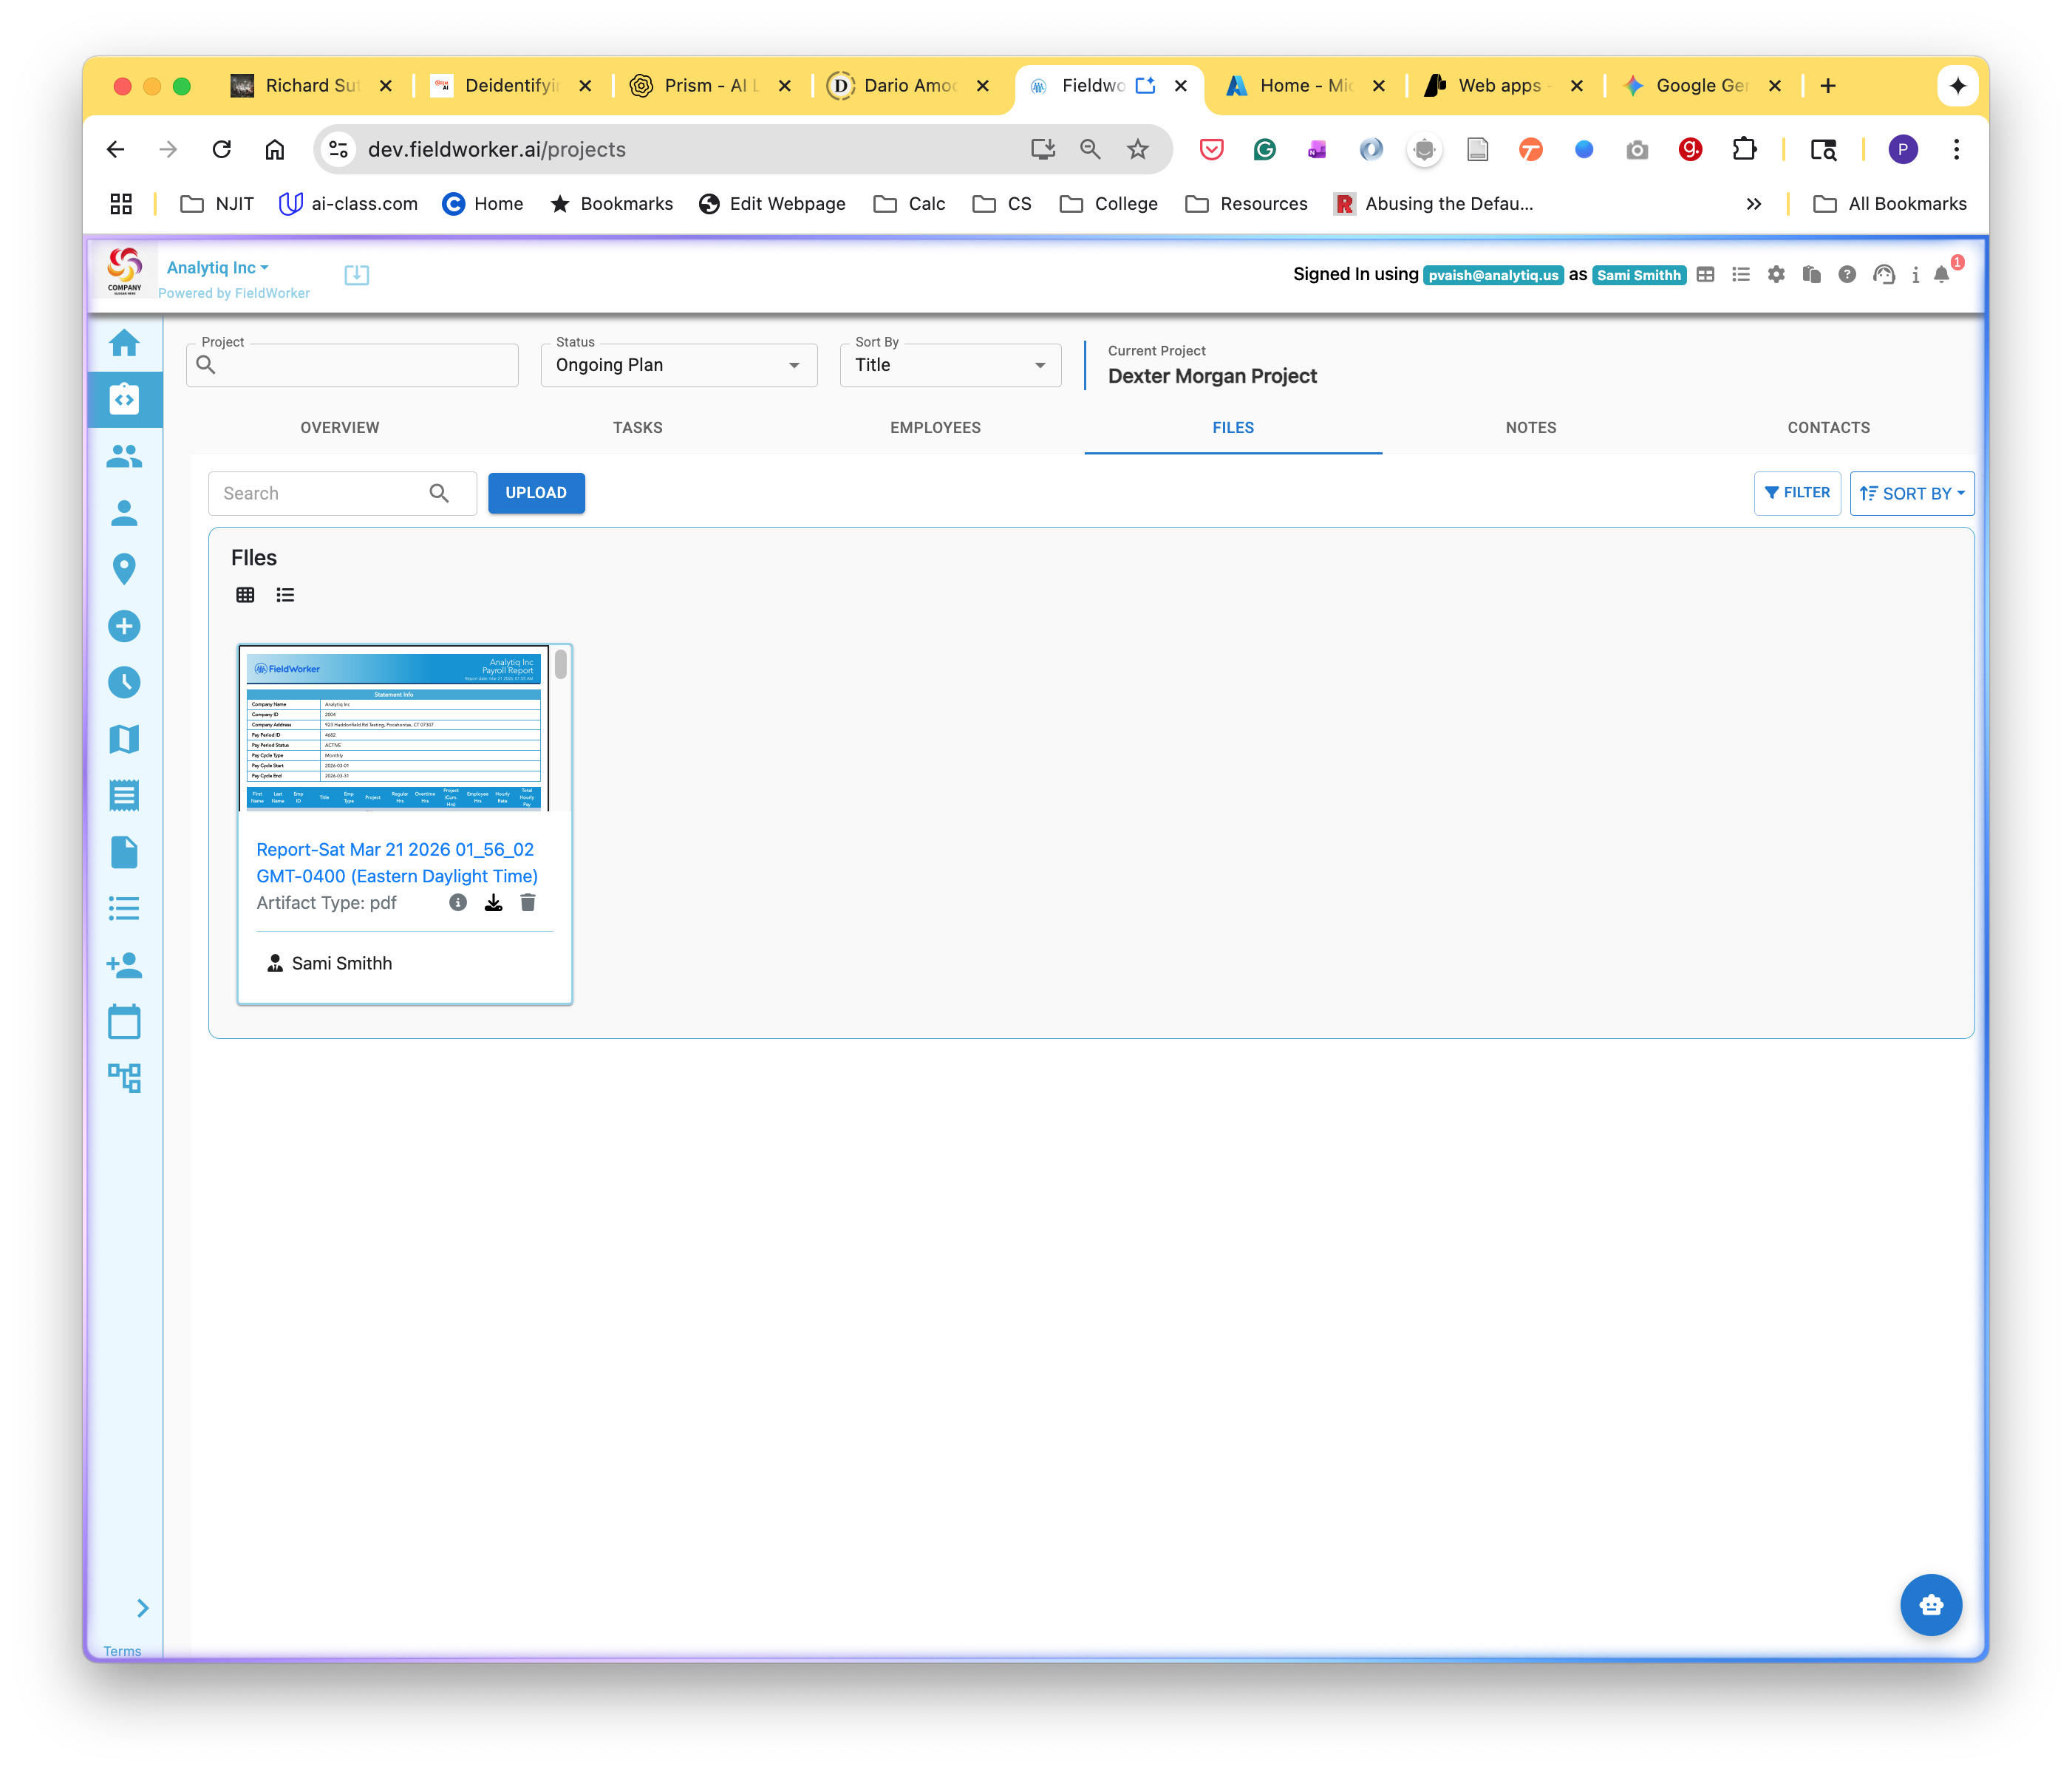Open the notifications bell icon
Image resolution: width=2072 pixels, height=1772 pixels.
1941,275
